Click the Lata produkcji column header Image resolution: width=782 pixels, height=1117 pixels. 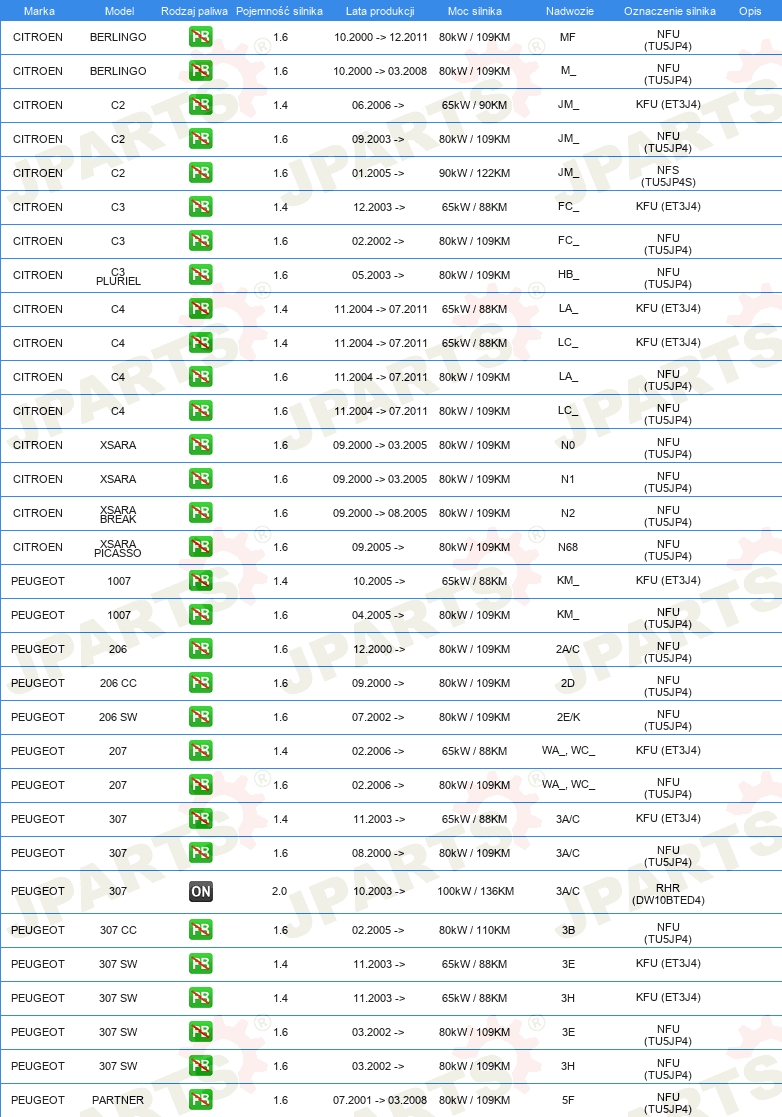380,11
